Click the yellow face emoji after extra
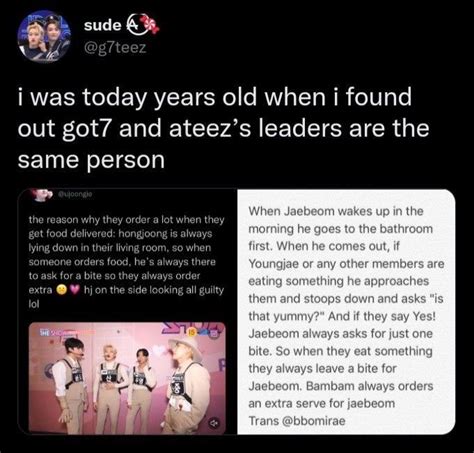Image resolution: width=474 pixels, height=453 pixels. tap(61, 290)
